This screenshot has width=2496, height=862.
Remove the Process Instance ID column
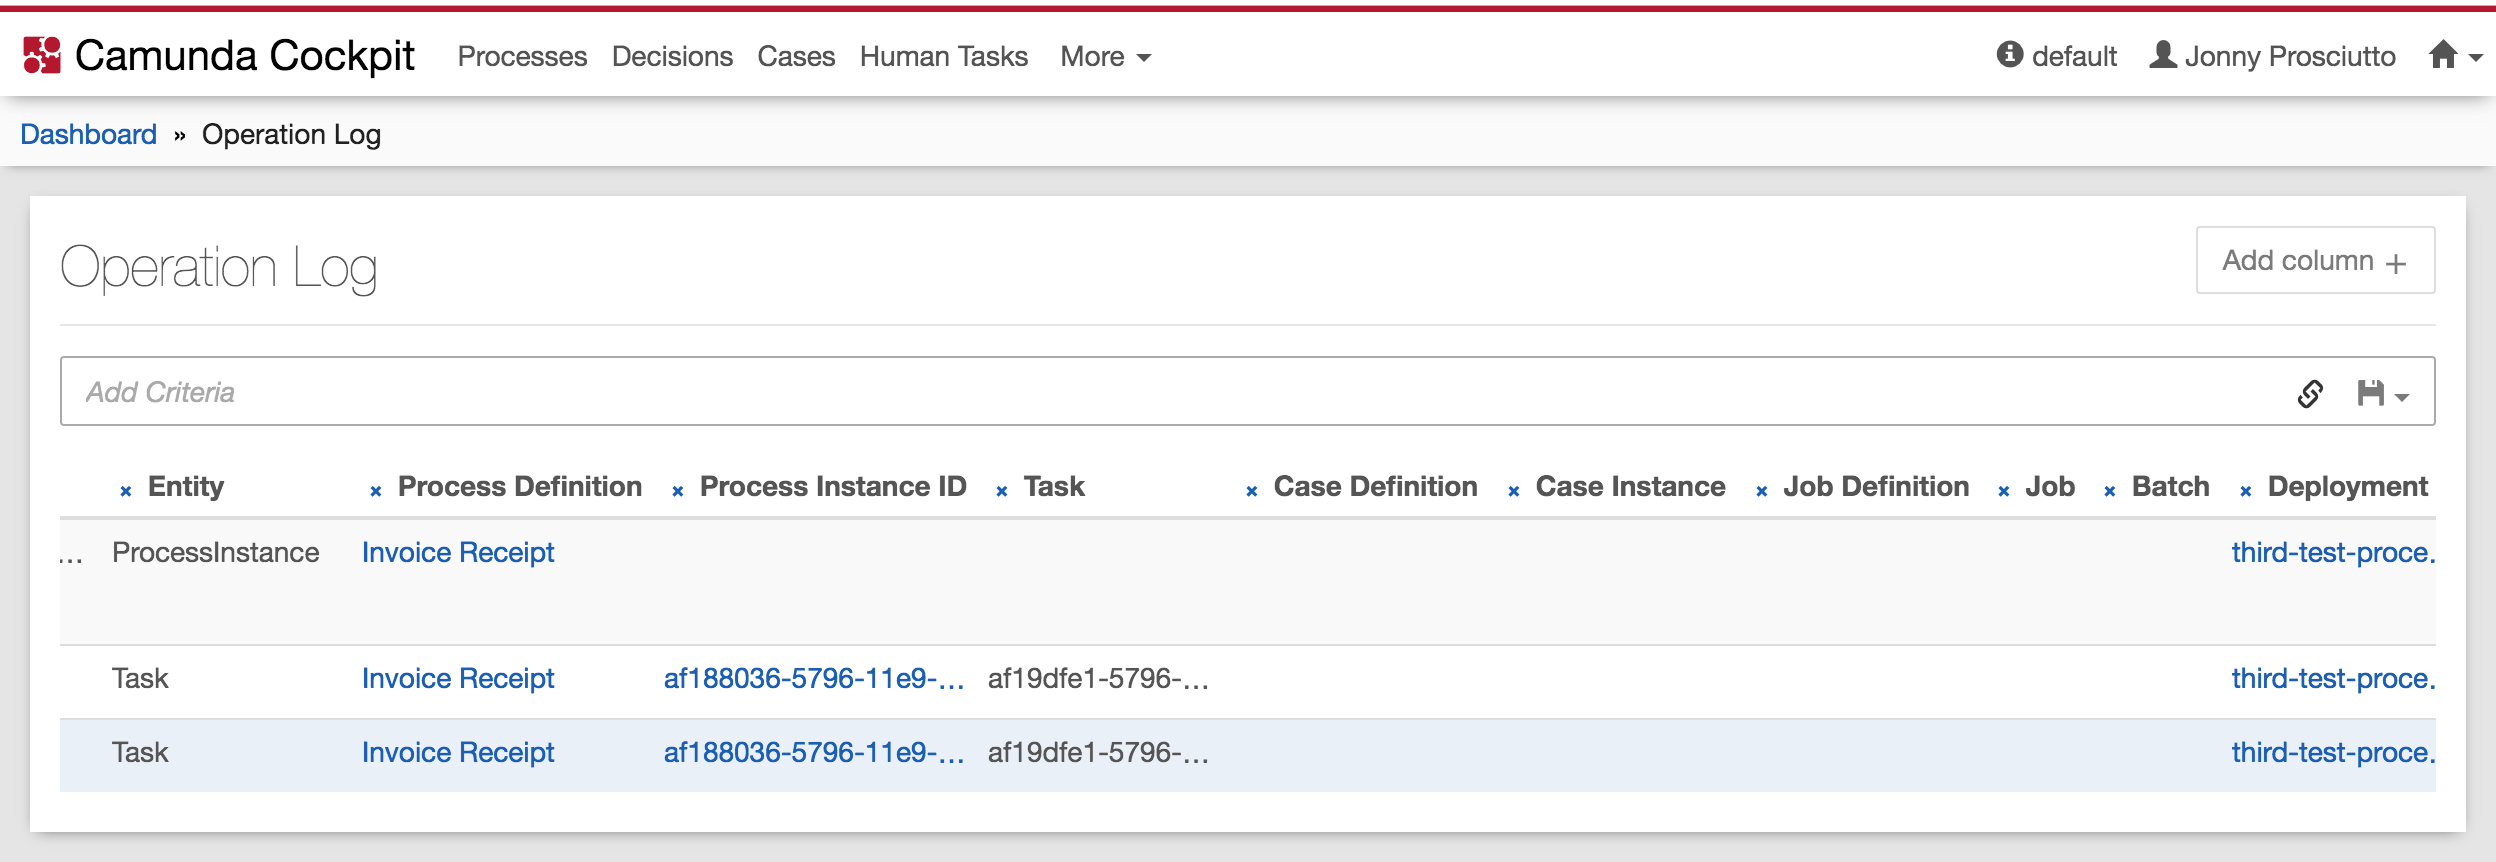pos(678,491)
